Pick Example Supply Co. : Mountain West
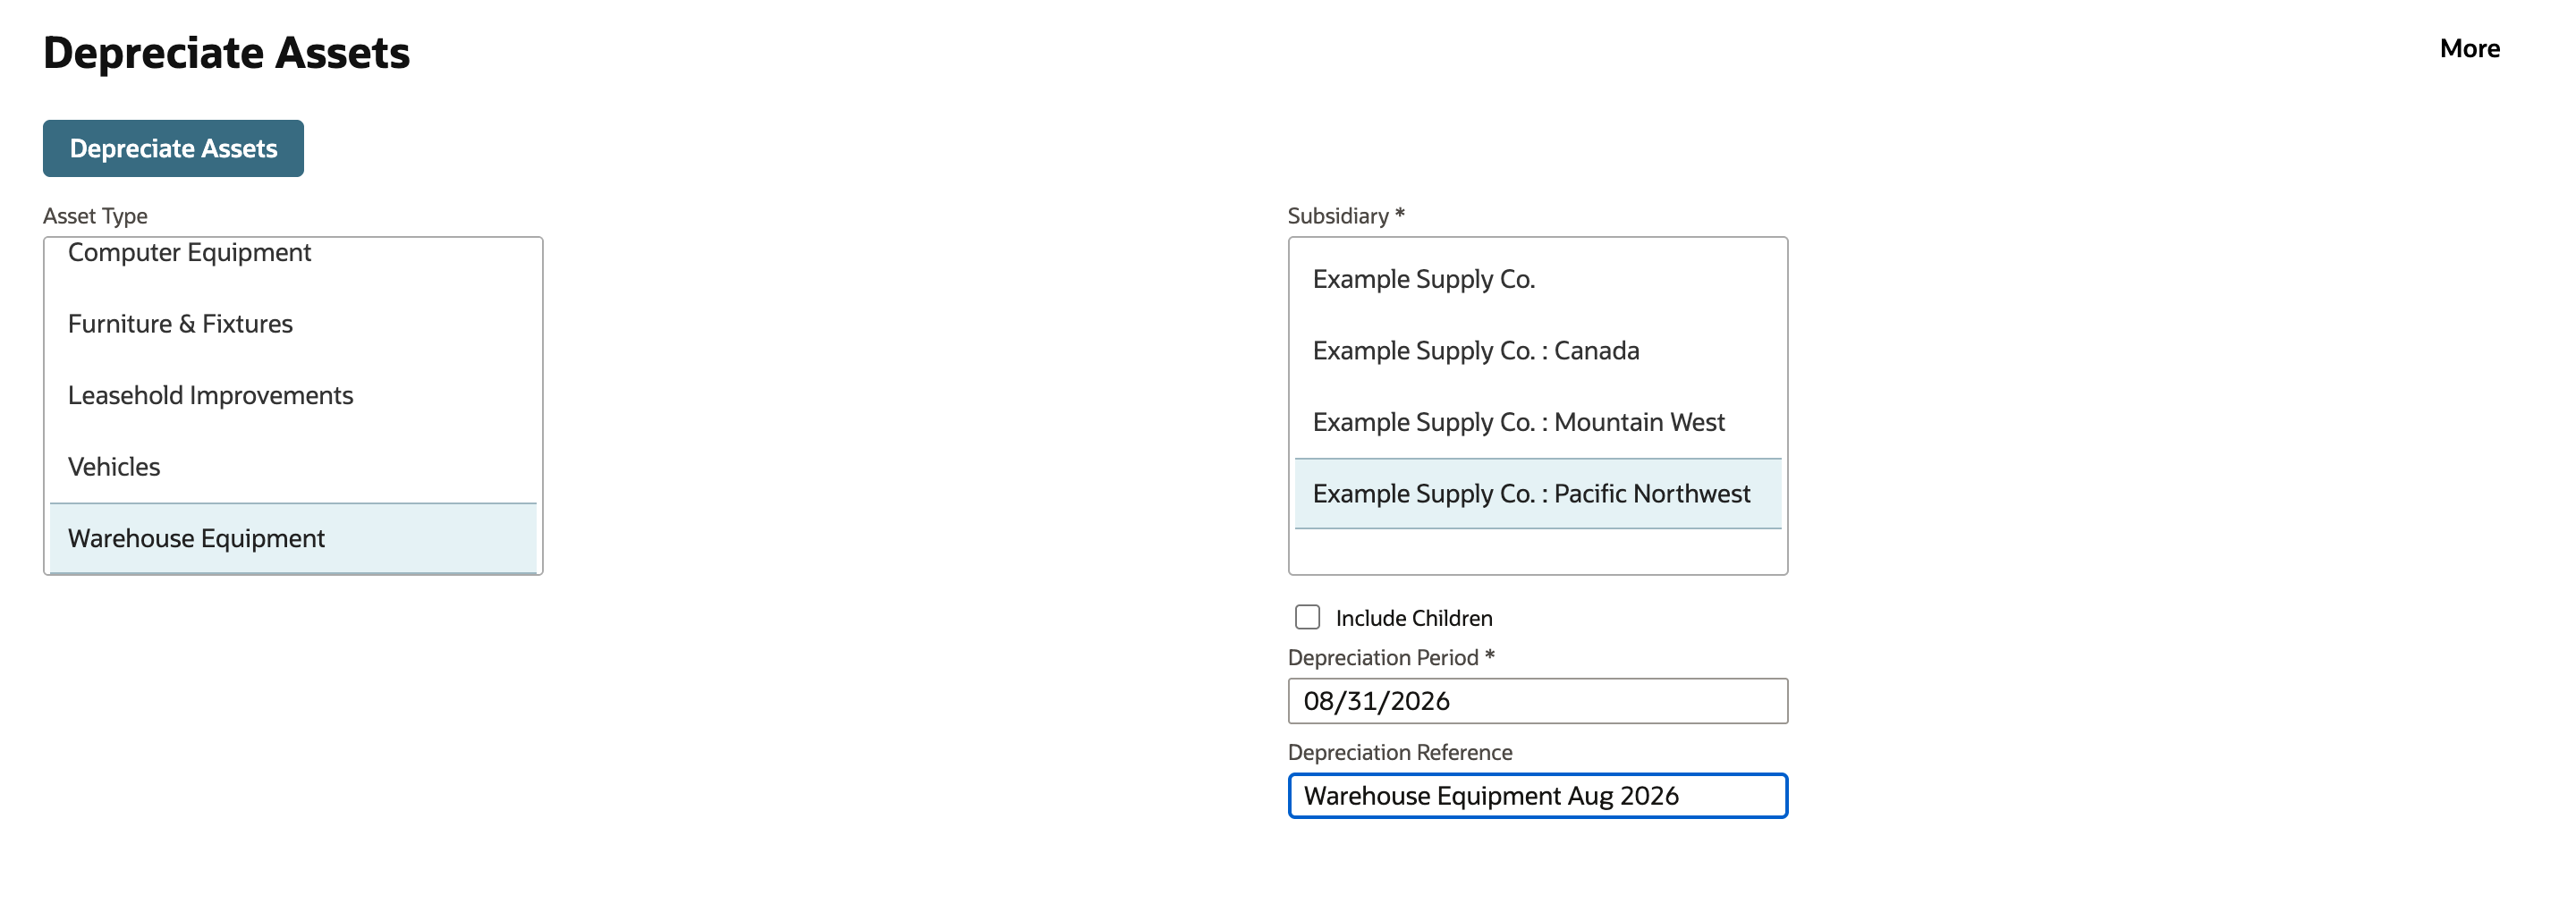Screen dimensions: 2576x912 pos(1538,422)
